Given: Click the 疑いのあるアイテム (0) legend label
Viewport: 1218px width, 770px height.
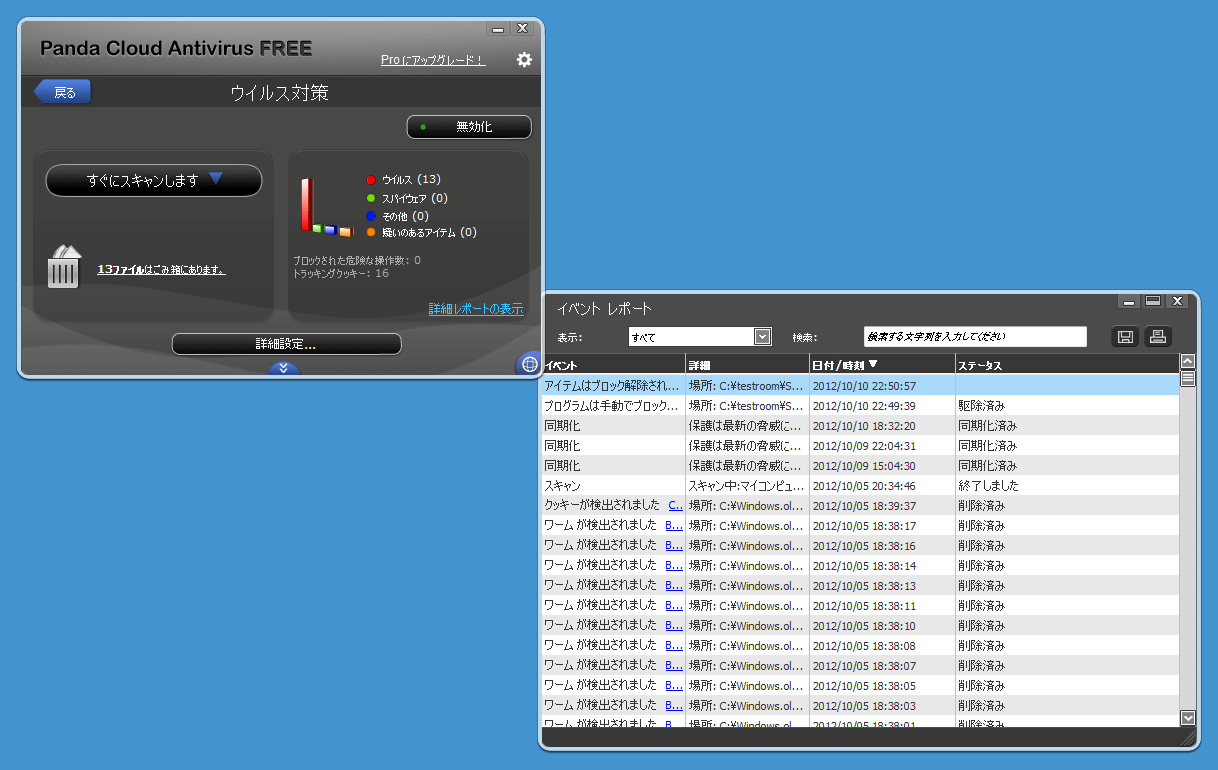Looking at the screenshot, I should [x=429, y=232].
